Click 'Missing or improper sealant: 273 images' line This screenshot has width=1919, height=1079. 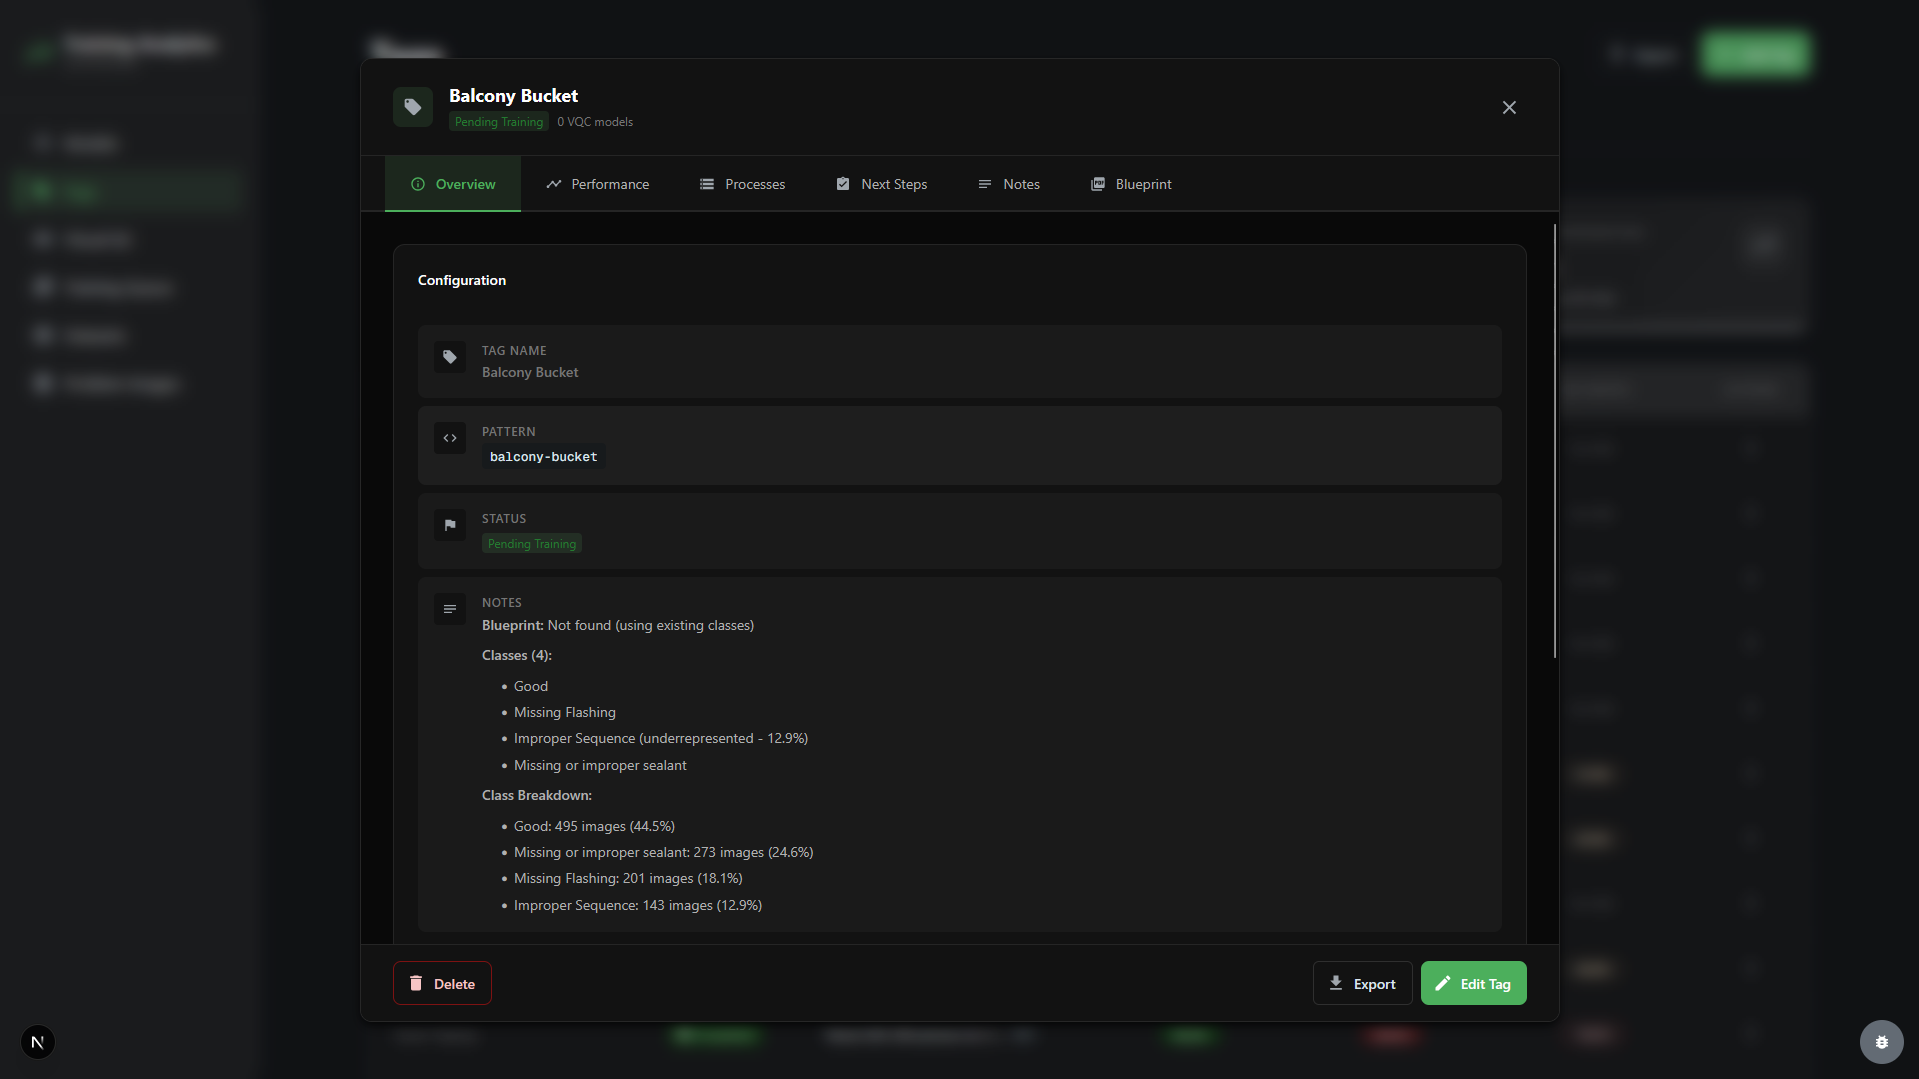tap(664, 852)
